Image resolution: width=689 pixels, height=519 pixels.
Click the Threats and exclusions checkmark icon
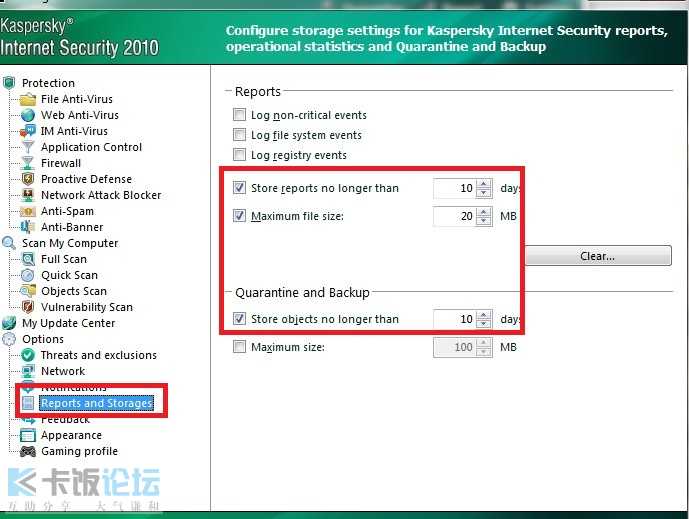28,355
